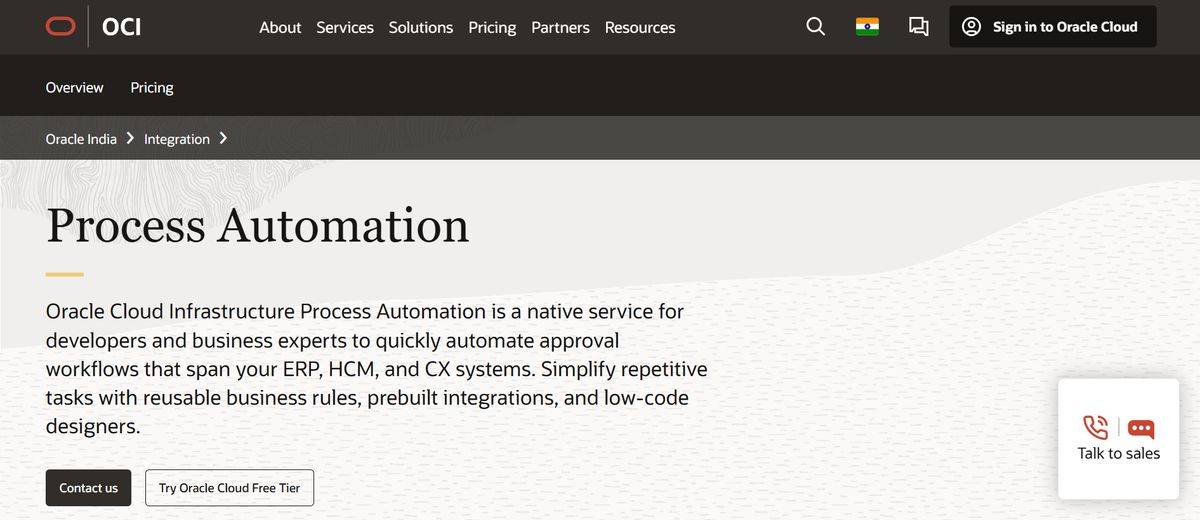Viewport: 1200px width, 520px height.
Task: Open the About menu
Action: 280,27
